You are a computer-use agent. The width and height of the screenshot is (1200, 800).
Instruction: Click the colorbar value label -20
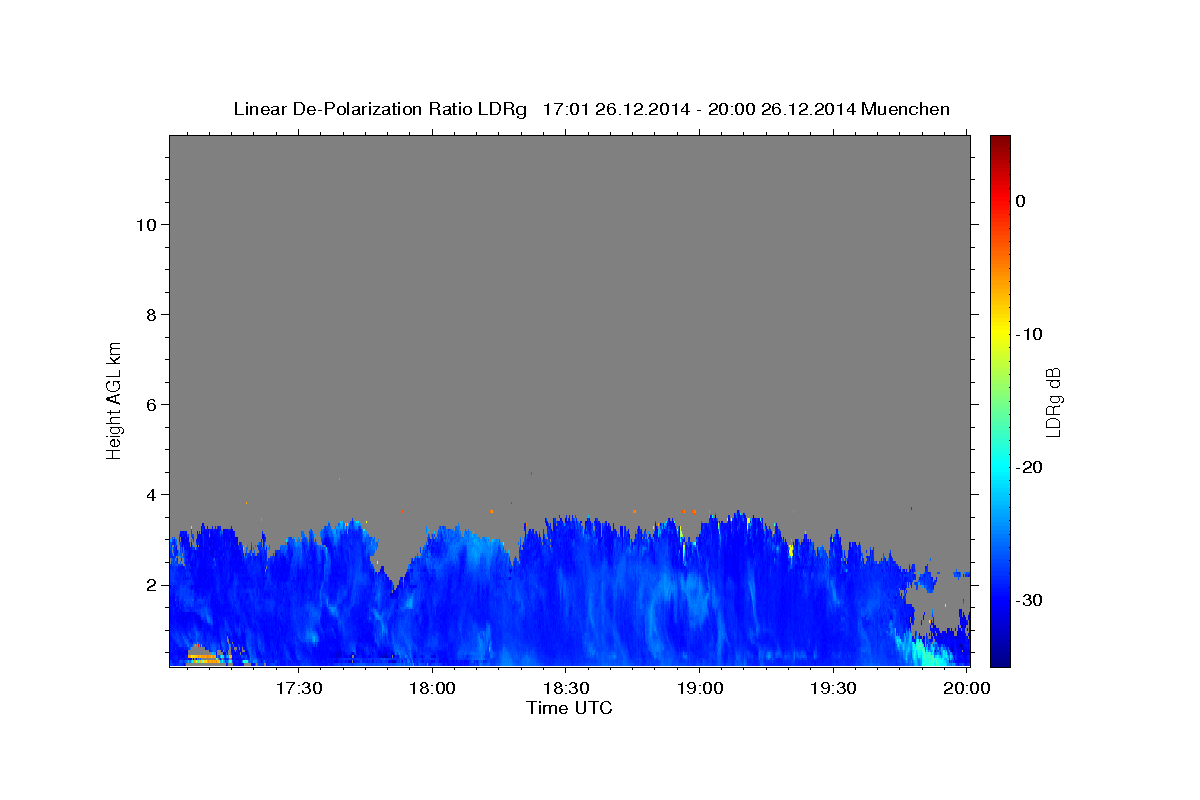pos(1029,467)
